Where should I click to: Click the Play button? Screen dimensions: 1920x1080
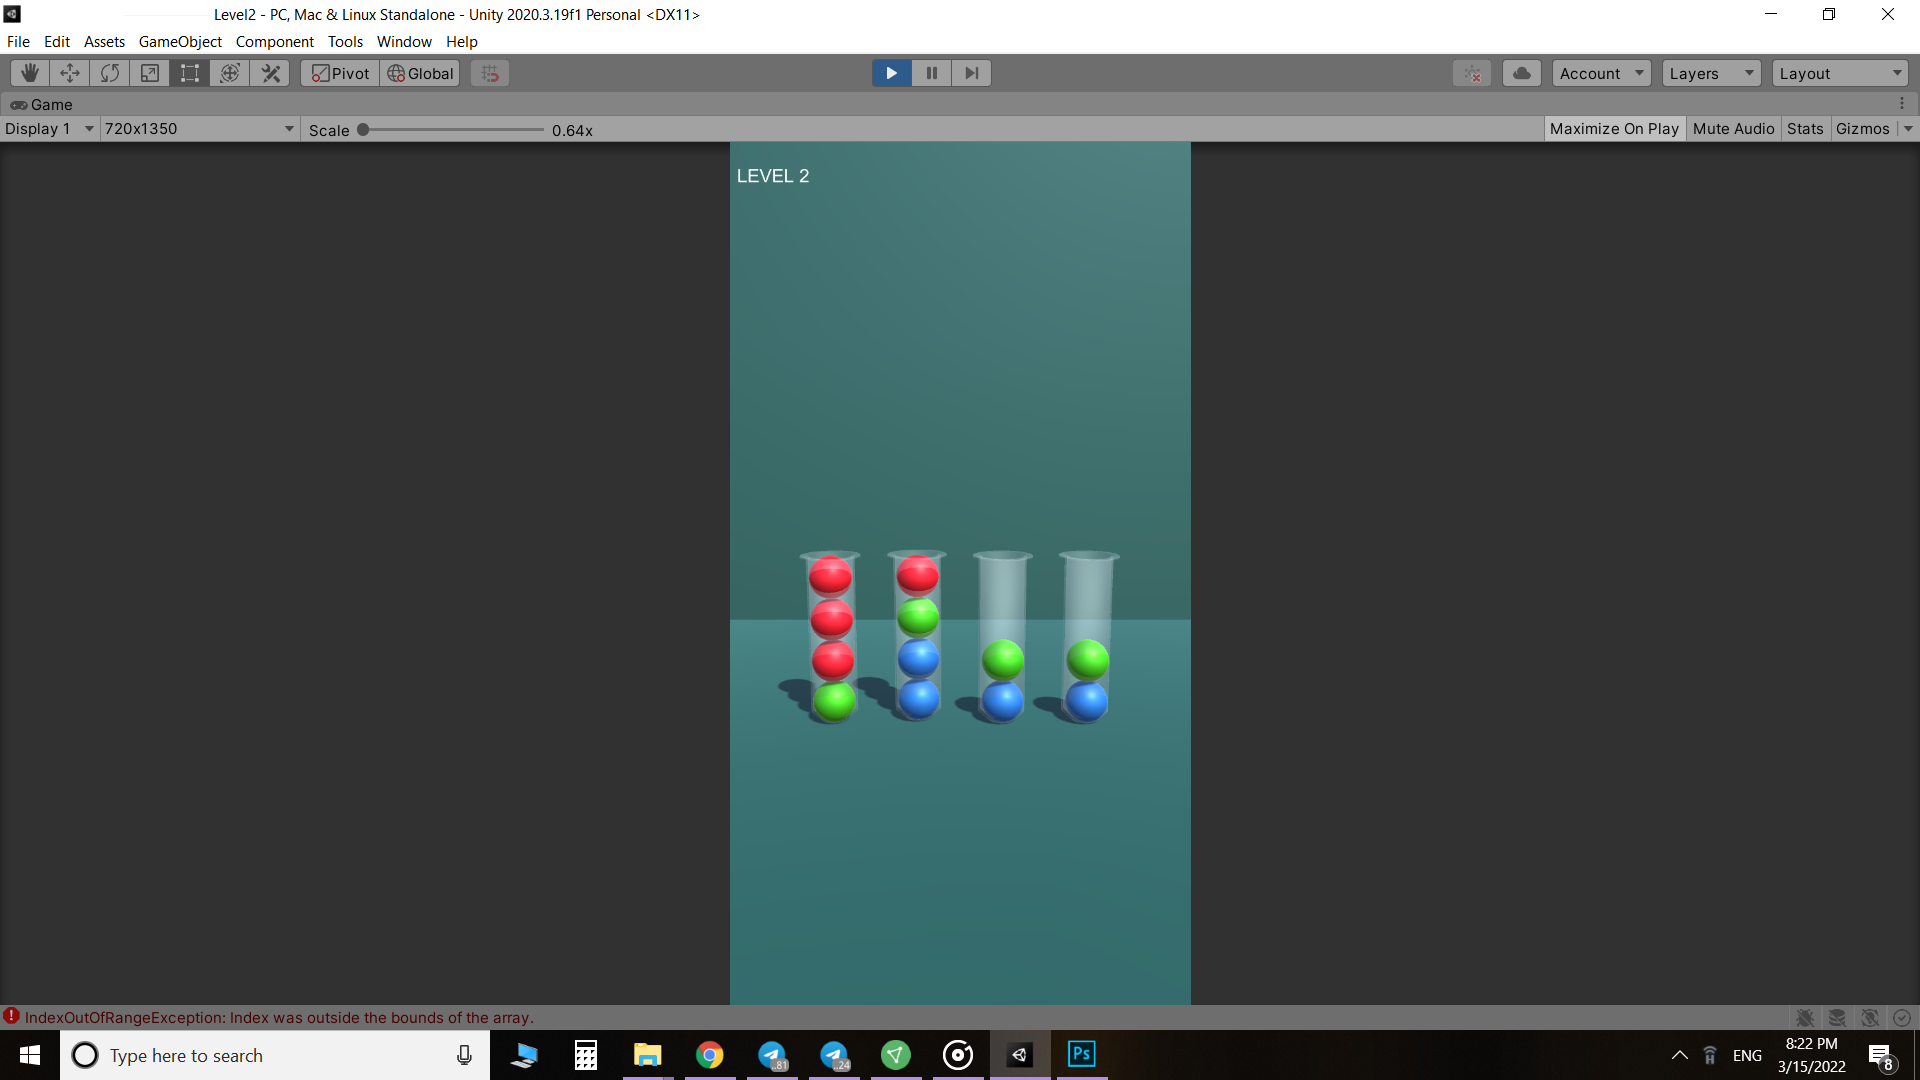coord(891,73)
